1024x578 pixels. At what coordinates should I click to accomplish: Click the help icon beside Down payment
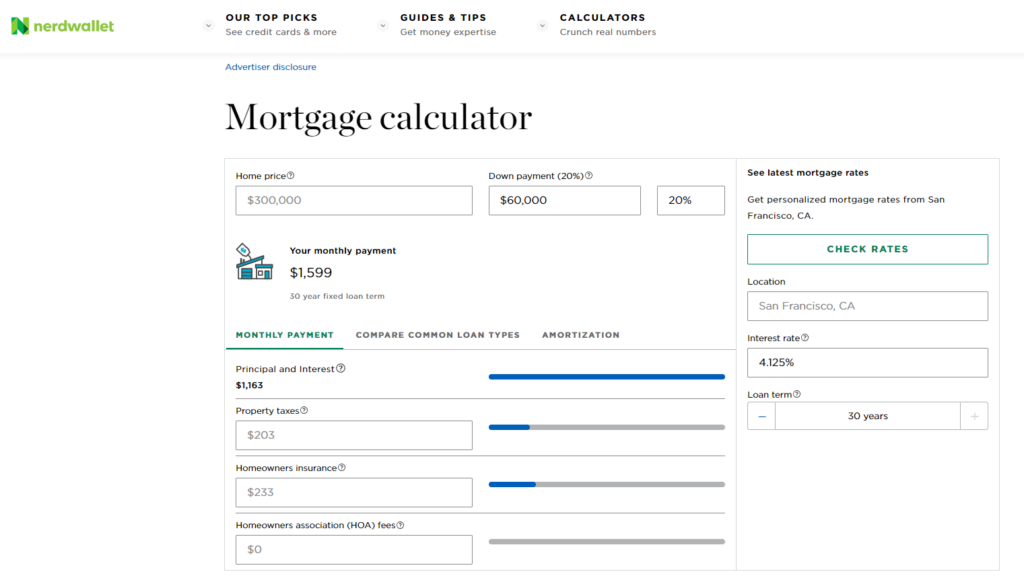point(589,176)
